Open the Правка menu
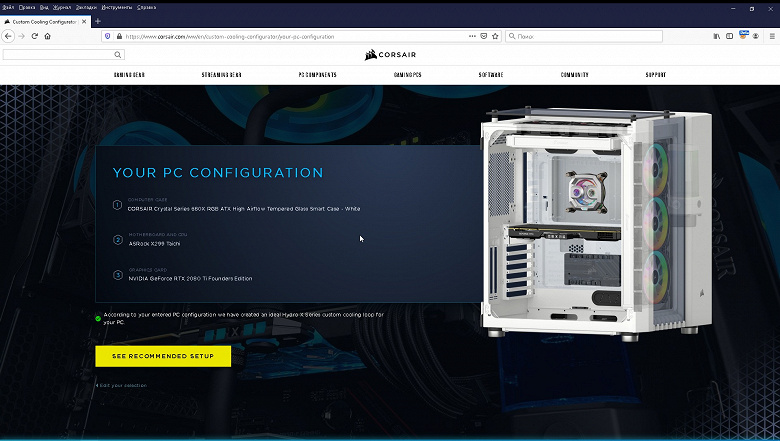The image size is (780, 441). [27, 7]
